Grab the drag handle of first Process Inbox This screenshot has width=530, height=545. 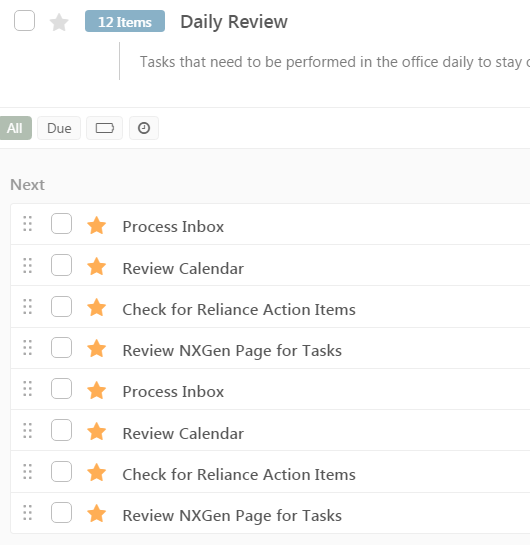[x=27, y=224]
